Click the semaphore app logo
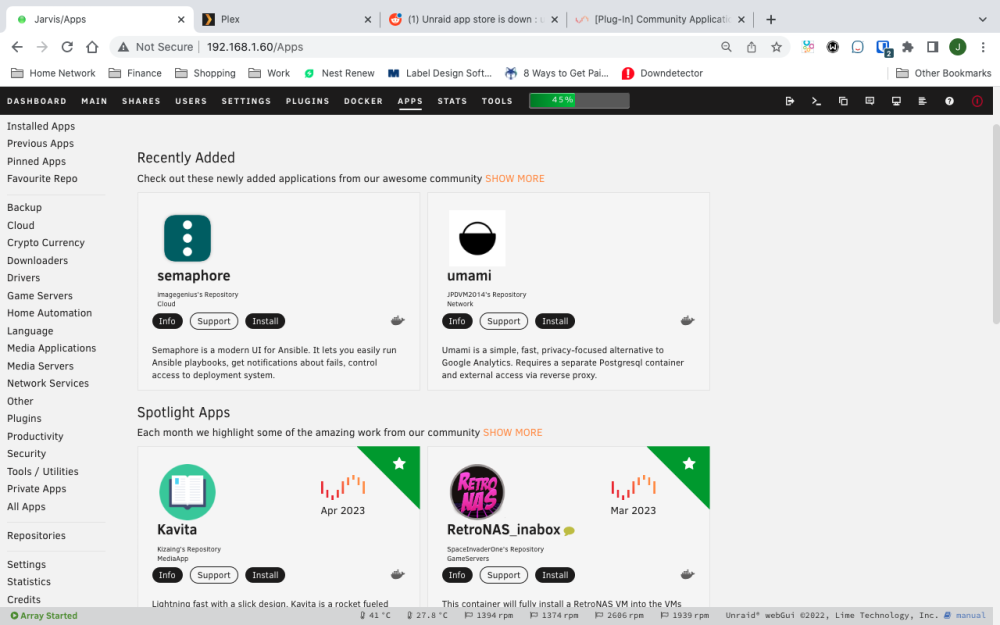Image resolution: width=1000 pixels, height=625 pixels. (x=188, y=238)
